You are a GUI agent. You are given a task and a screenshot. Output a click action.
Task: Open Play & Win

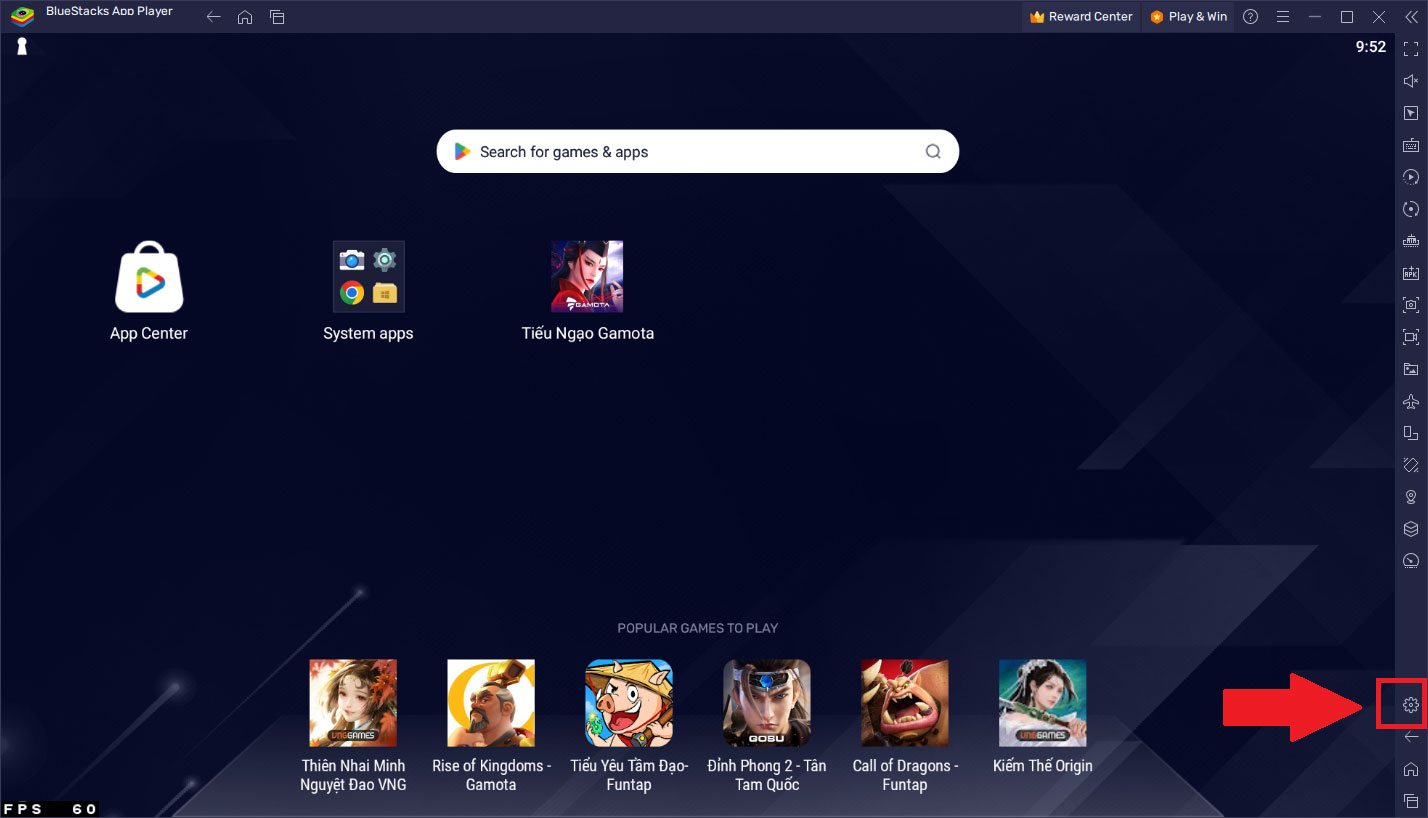(x=1188, y=17)
